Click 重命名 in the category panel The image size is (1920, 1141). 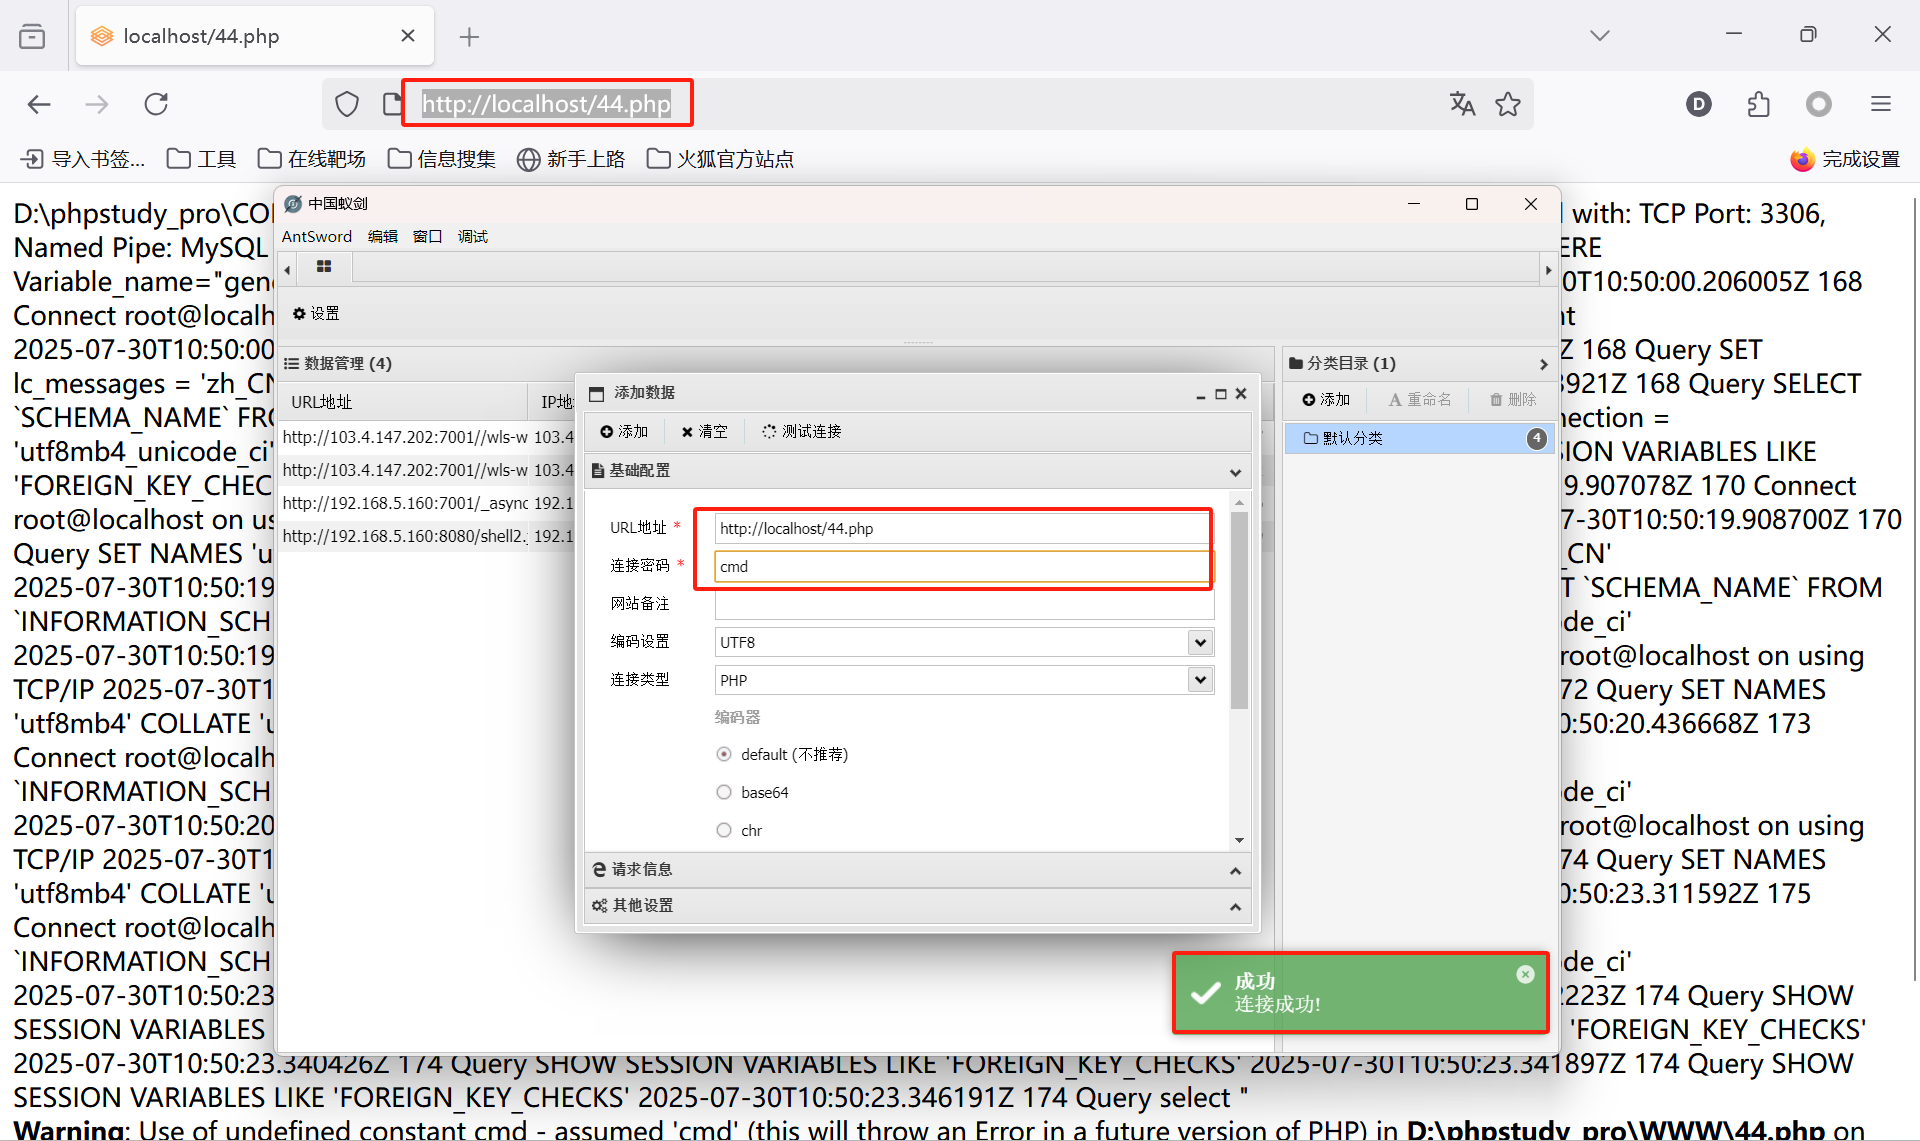pos(1420,399)
